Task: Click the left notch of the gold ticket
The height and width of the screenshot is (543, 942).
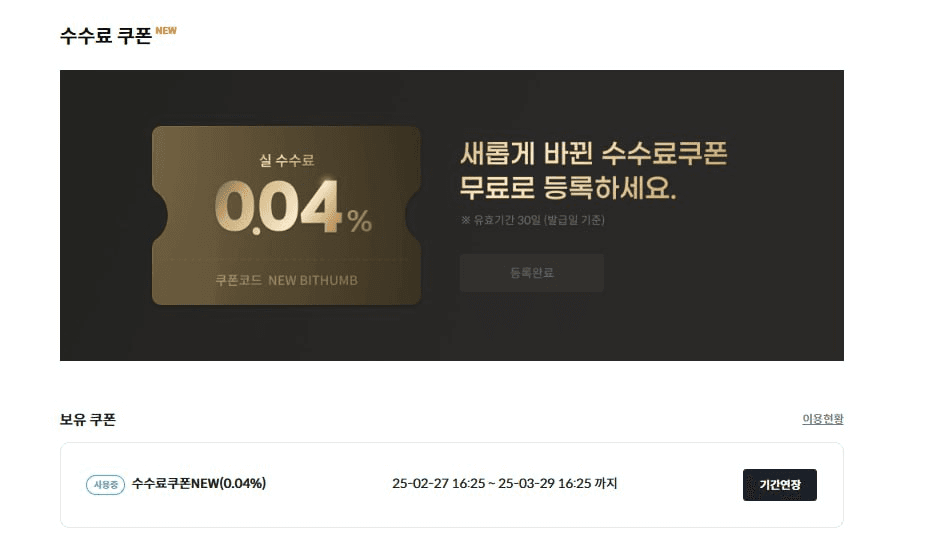Action: tap(159, 215)
